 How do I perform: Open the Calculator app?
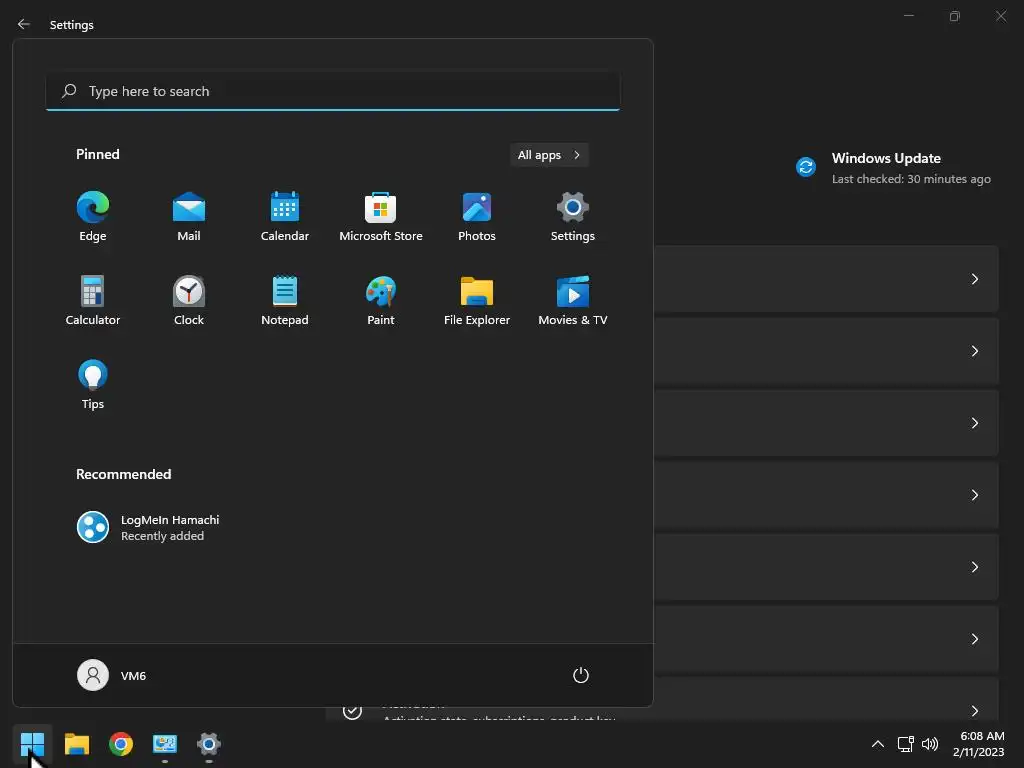point(93,301)
